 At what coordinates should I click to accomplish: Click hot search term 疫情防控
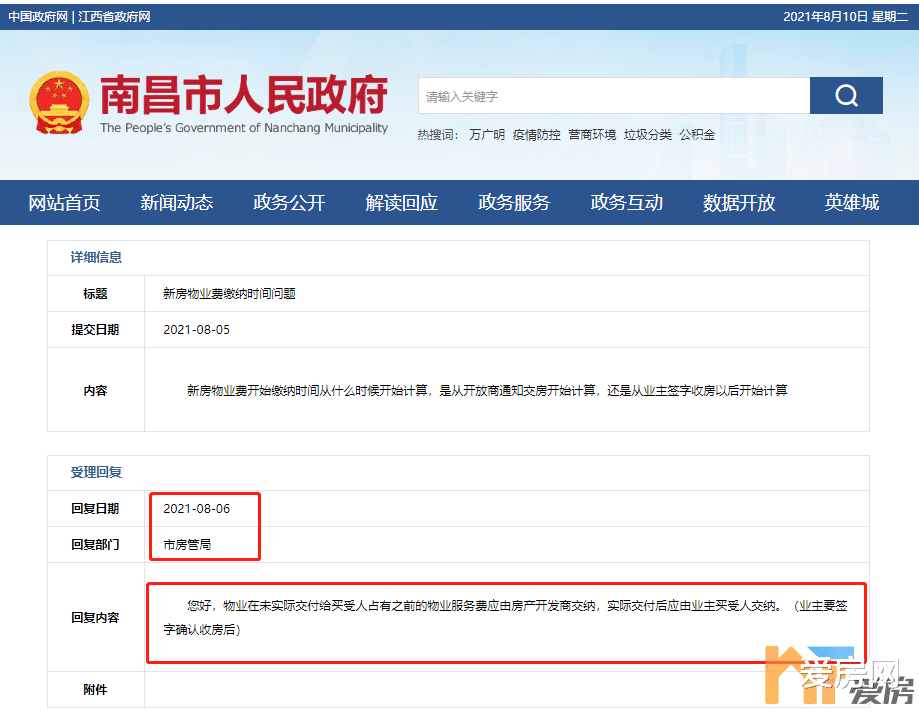point(536,135)
